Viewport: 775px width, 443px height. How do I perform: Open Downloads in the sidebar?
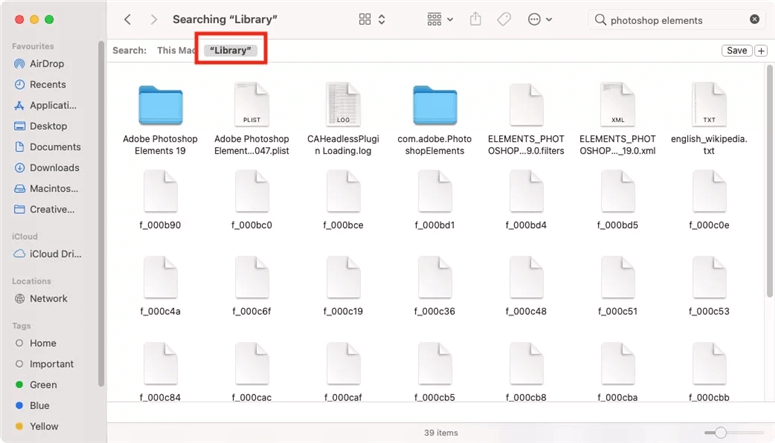pos(54,168)
